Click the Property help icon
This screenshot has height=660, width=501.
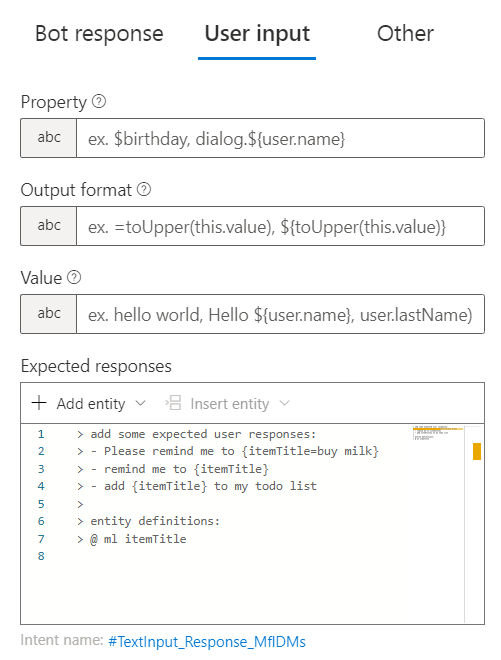(99, 101)
